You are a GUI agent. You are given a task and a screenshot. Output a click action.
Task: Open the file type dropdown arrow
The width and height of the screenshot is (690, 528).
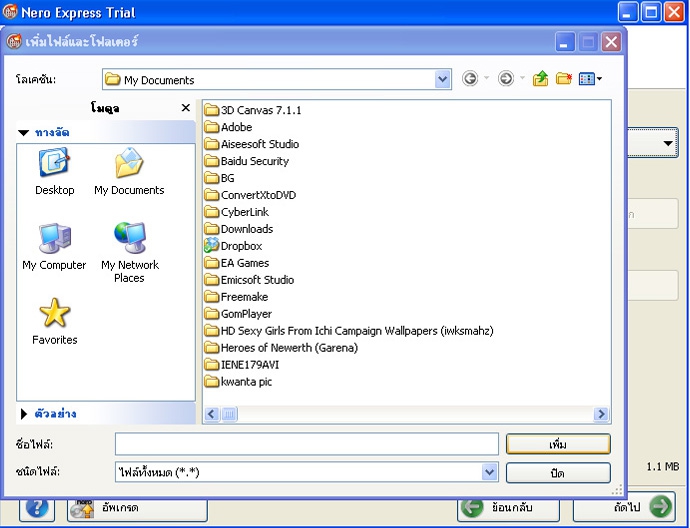[489, 472]
